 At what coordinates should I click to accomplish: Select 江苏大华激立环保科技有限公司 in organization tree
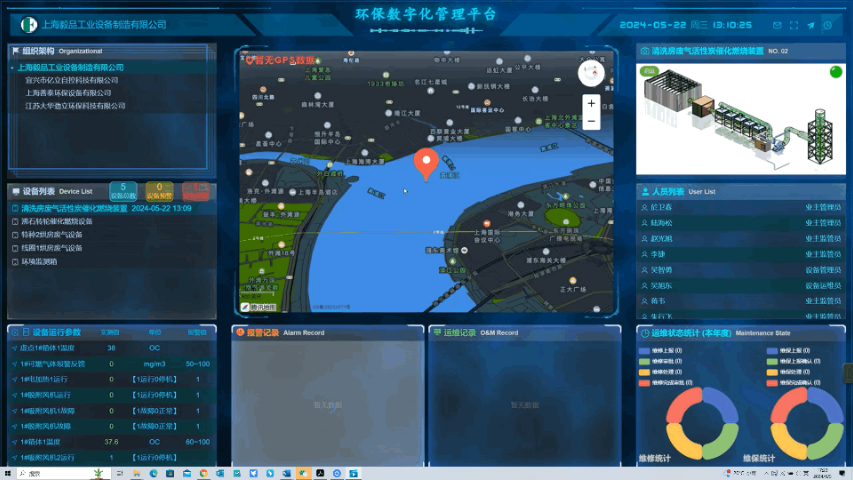pos(75,105)
